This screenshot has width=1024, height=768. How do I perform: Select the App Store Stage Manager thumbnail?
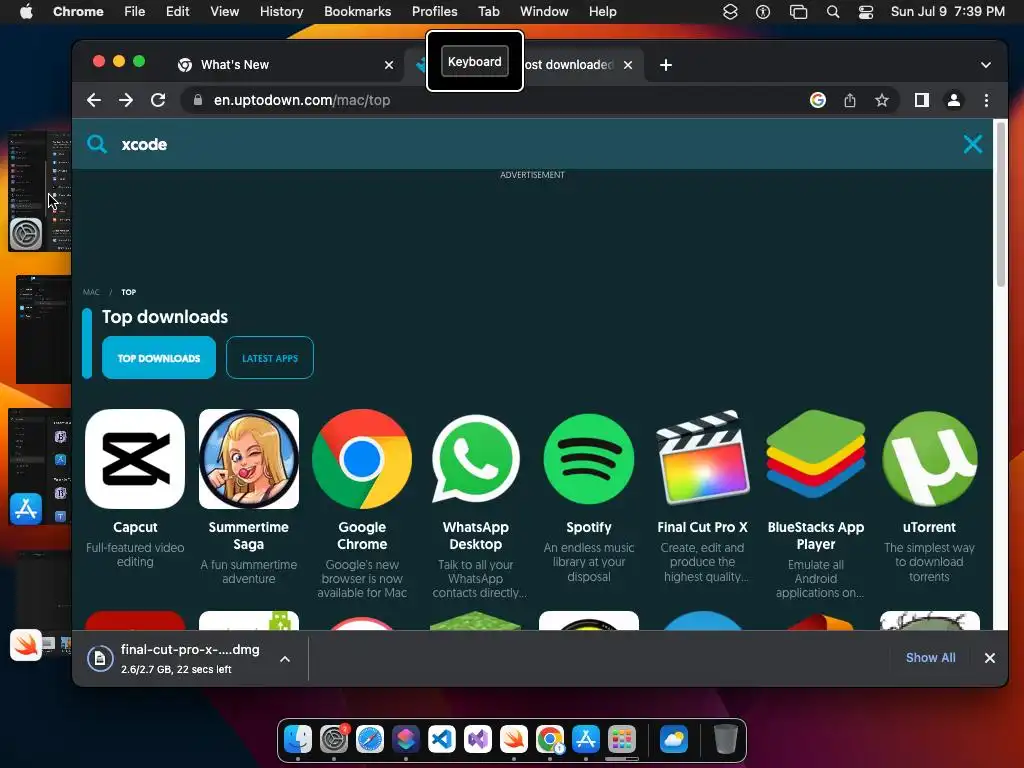39,467
